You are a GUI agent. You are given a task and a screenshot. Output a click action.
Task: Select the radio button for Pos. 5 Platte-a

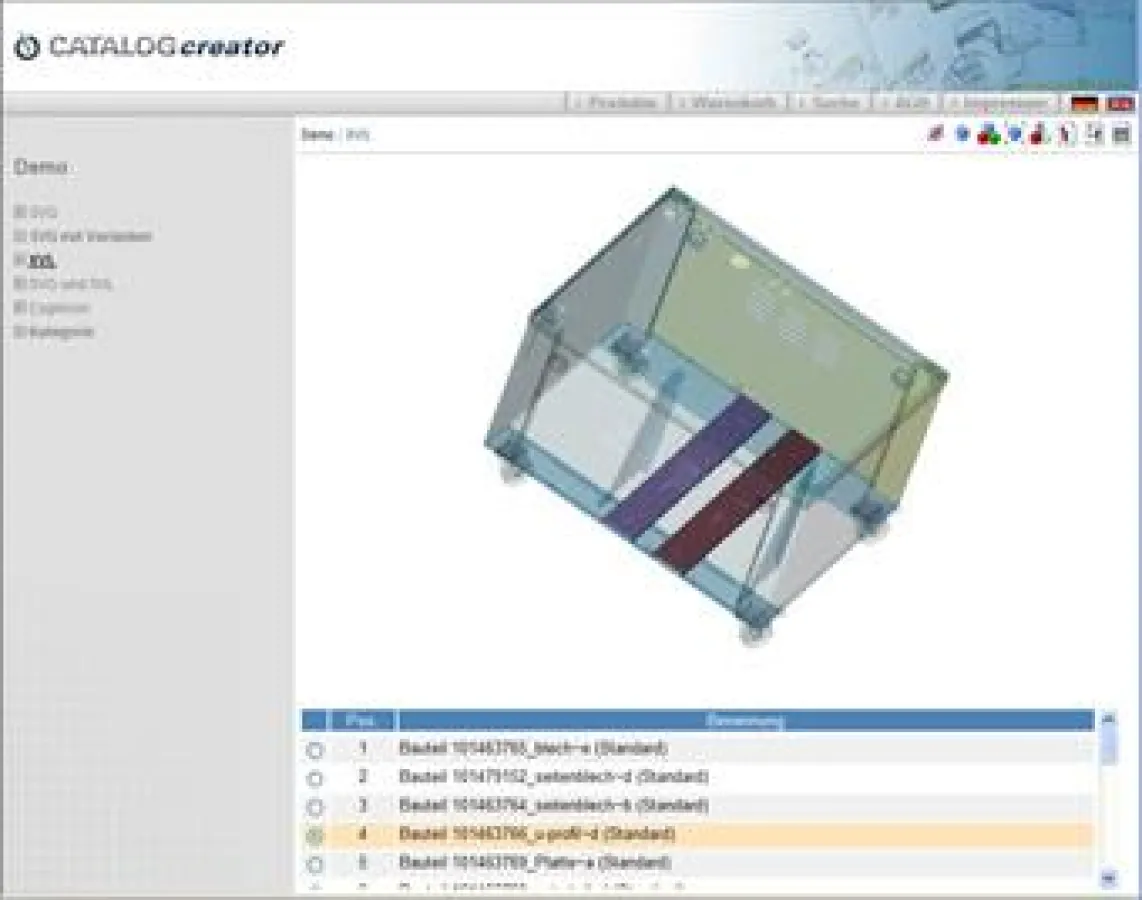point(316,862)
